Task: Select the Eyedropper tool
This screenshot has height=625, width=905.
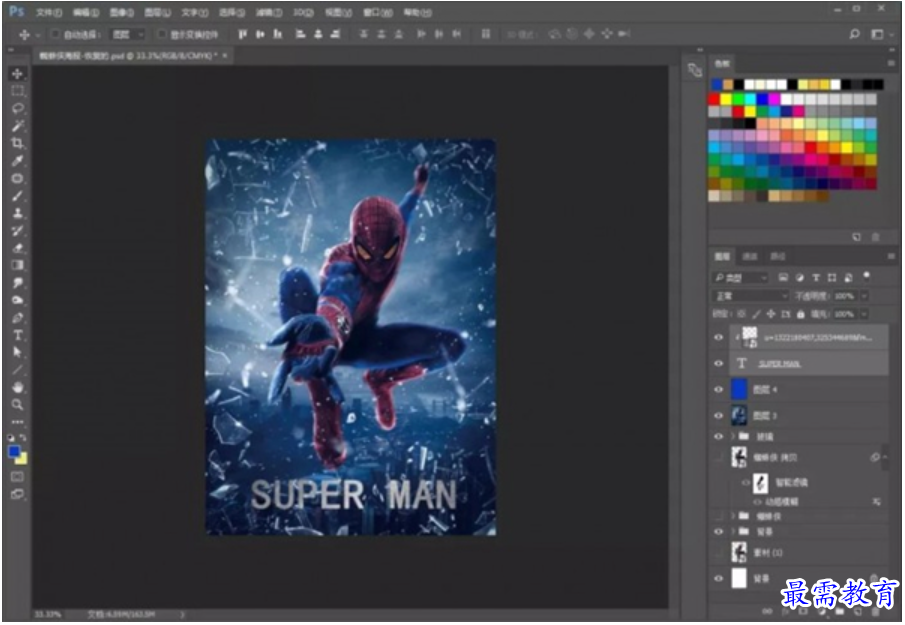Action: [x=17, y=160]
